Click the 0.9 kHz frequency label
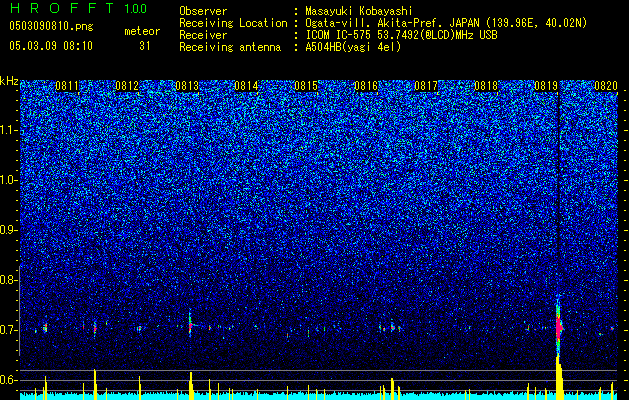This screenshot has height=400, width=629. coord(8,230)
